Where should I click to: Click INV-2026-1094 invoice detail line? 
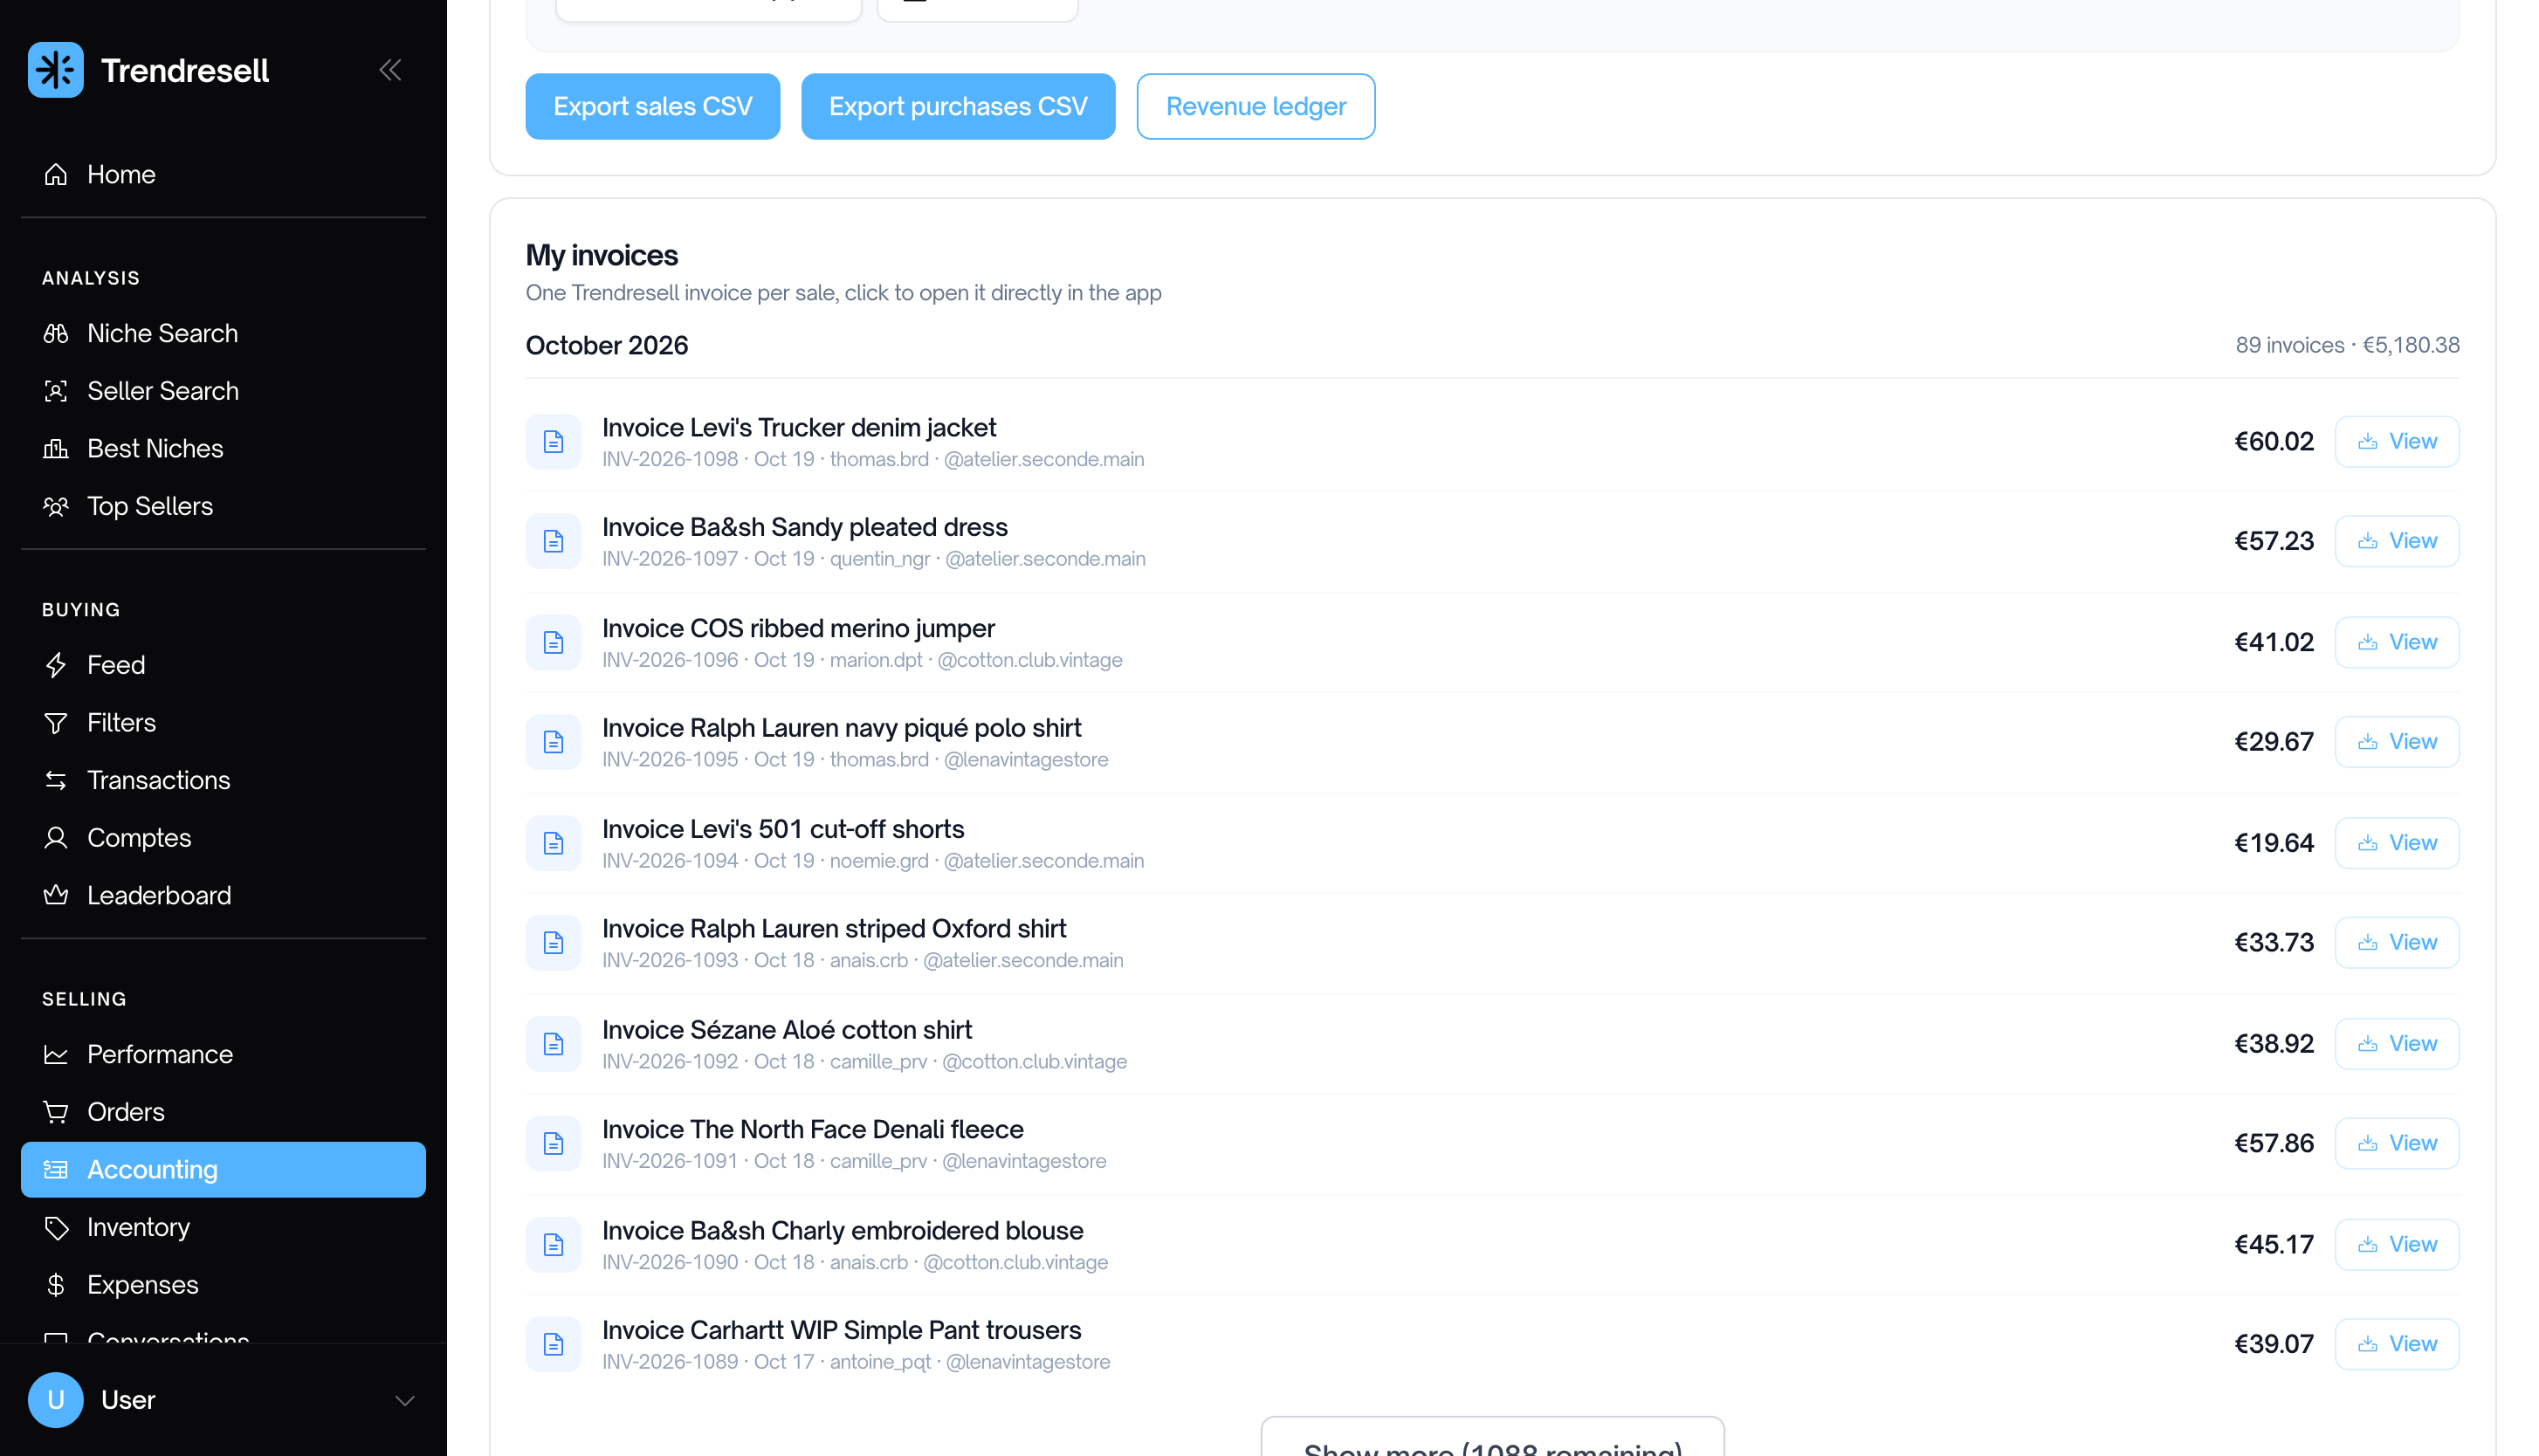873,861
